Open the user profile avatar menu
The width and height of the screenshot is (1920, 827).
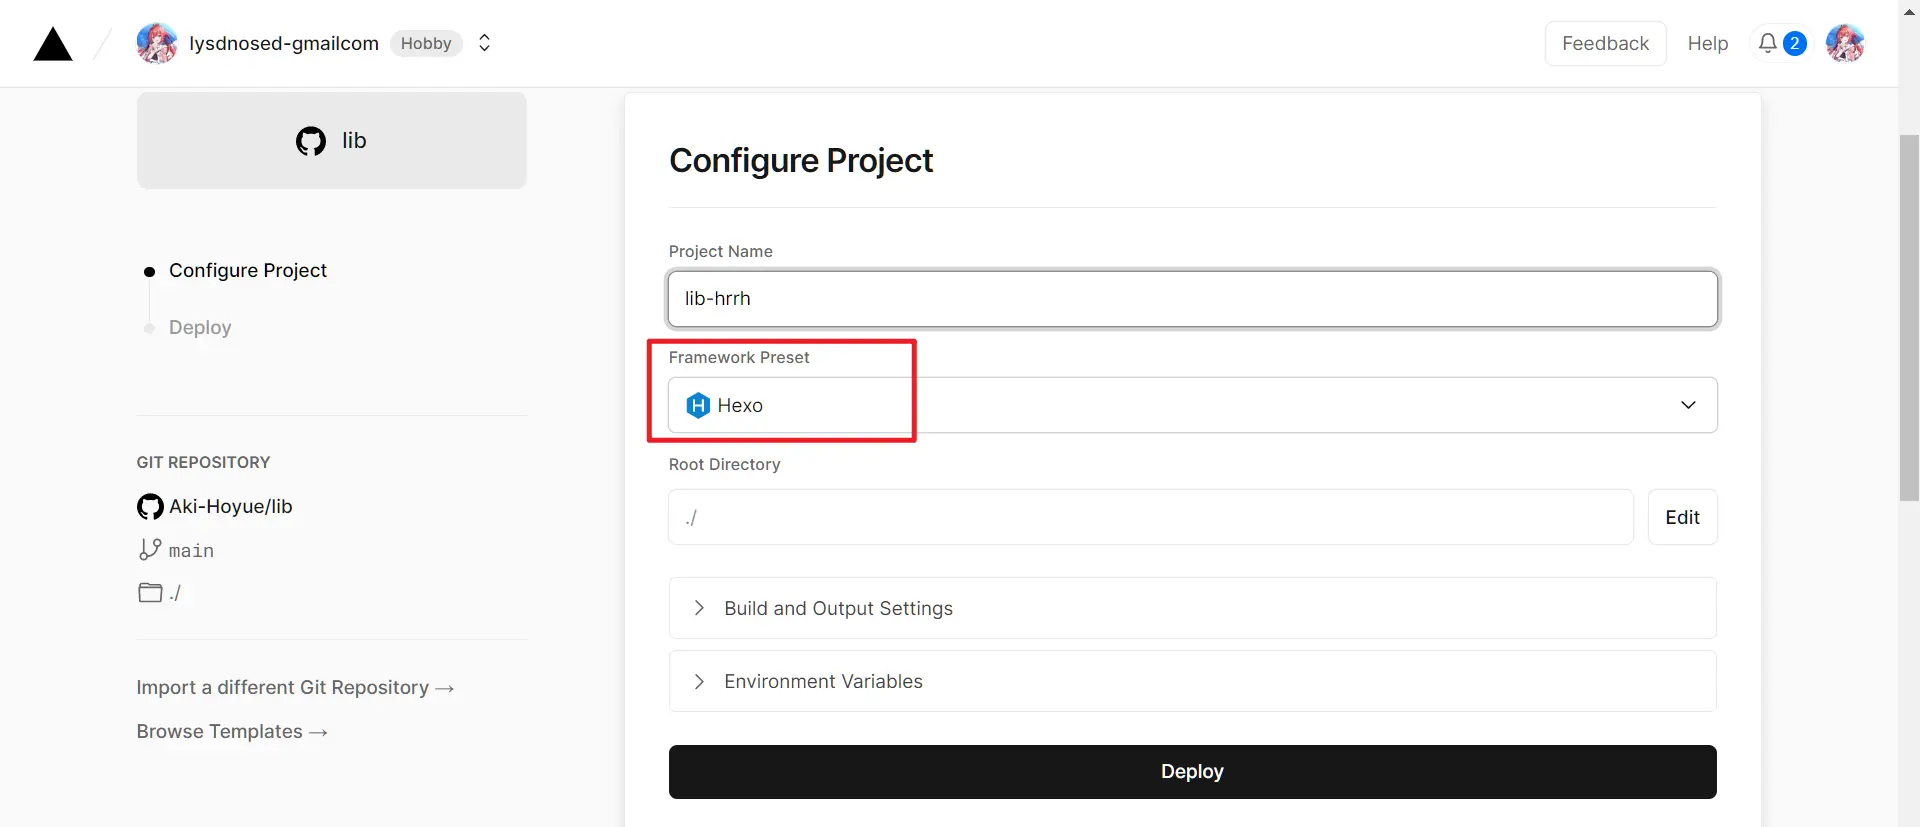[1845, 43]
